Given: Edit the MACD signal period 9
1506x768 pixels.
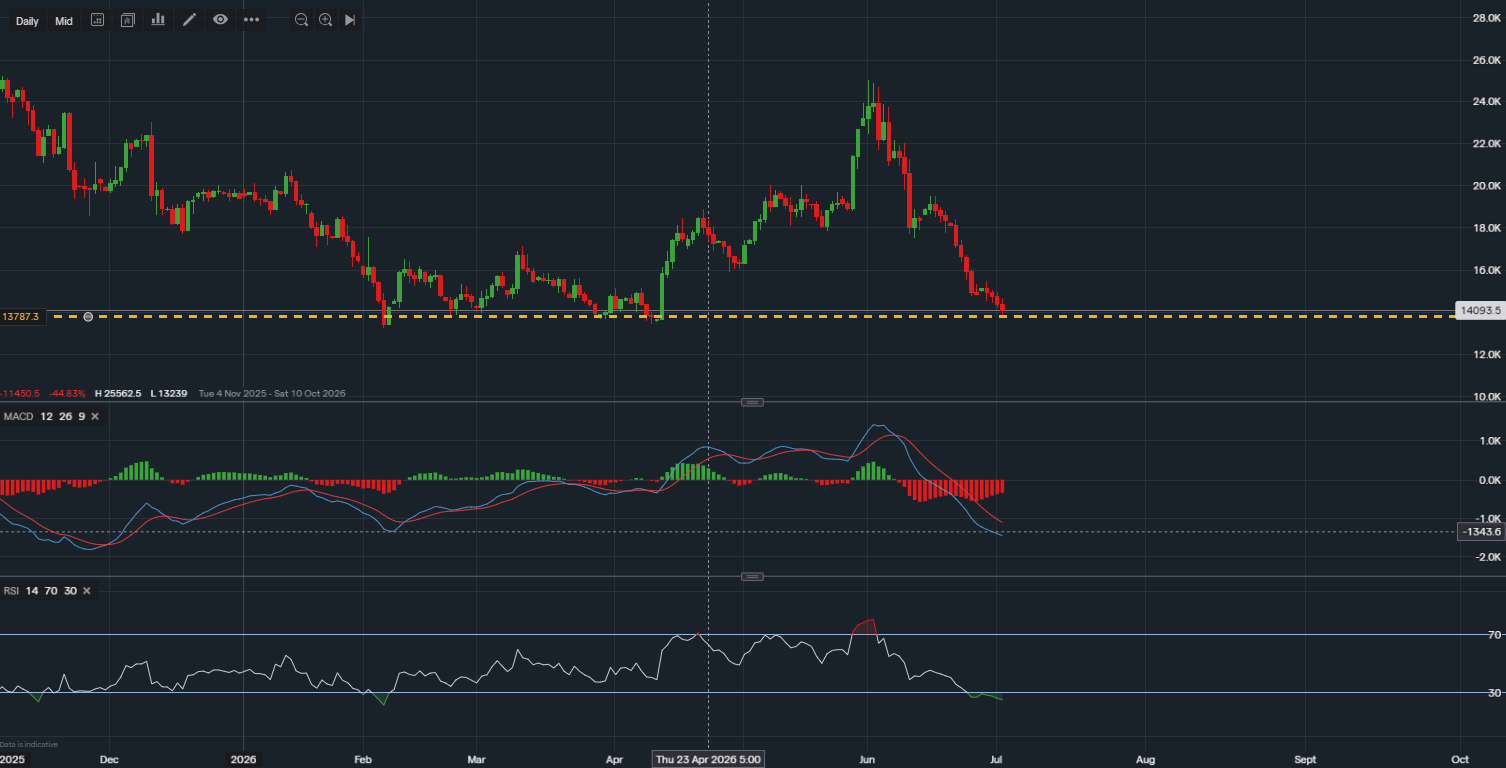Looking at the screenshot, I should tap(81, 416).
